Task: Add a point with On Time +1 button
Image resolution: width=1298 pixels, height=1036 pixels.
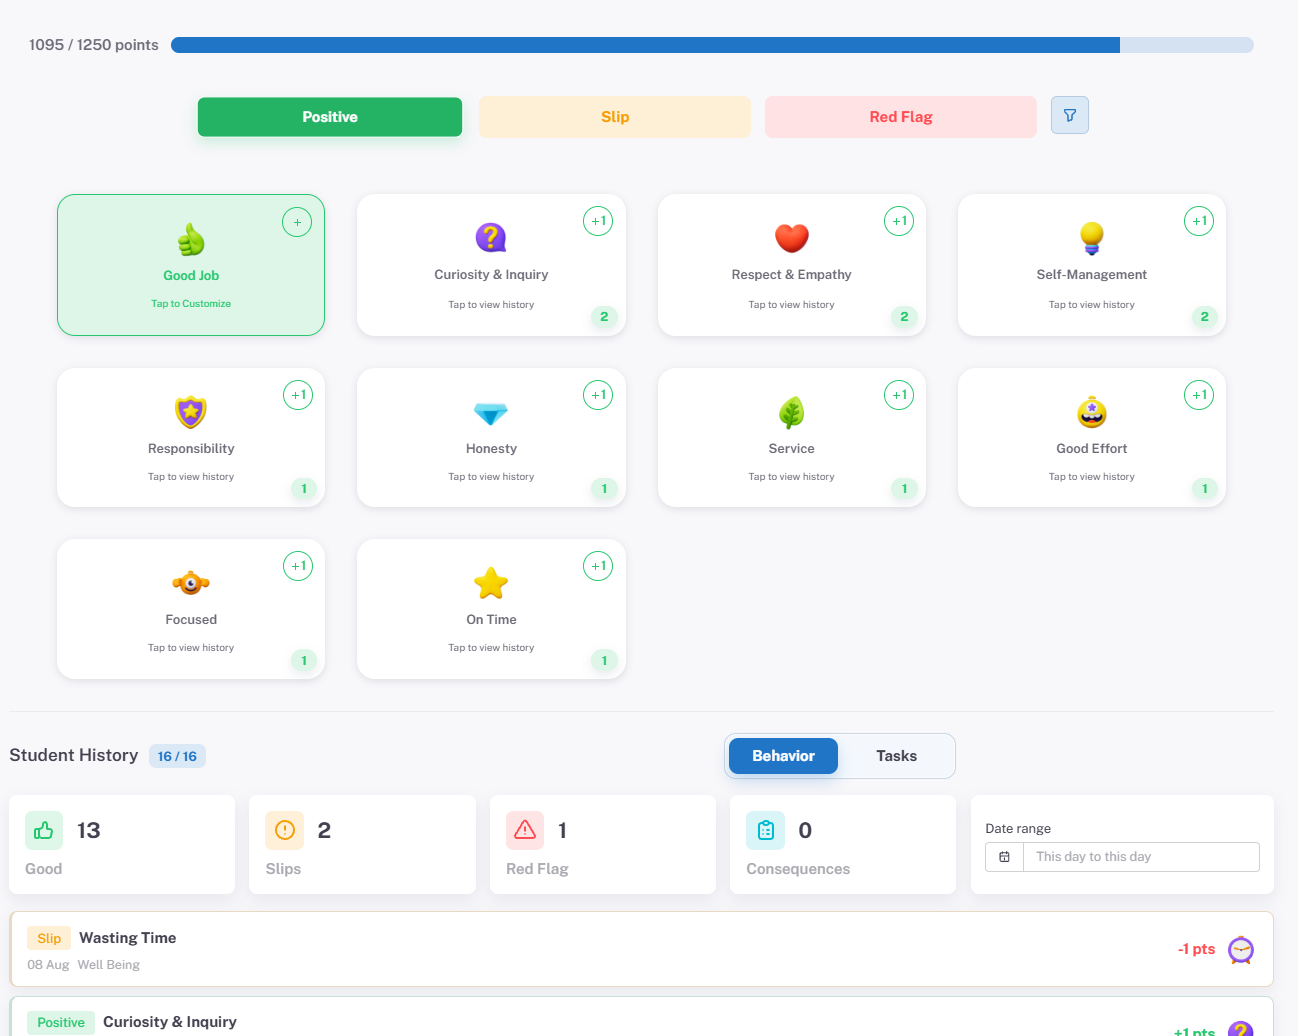Action: tap(598, 566)
